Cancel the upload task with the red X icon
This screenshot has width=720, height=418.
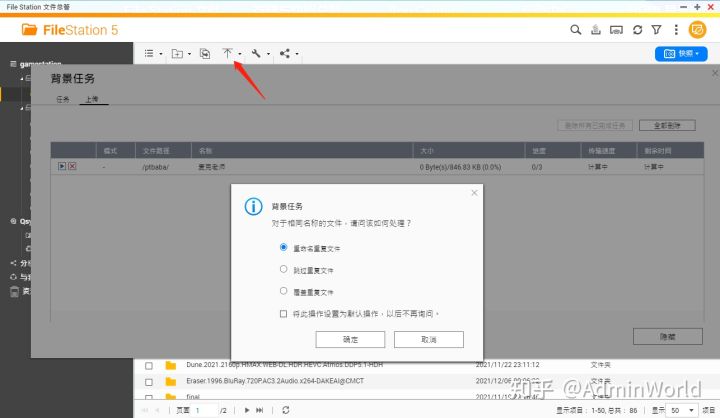[72, 166]
